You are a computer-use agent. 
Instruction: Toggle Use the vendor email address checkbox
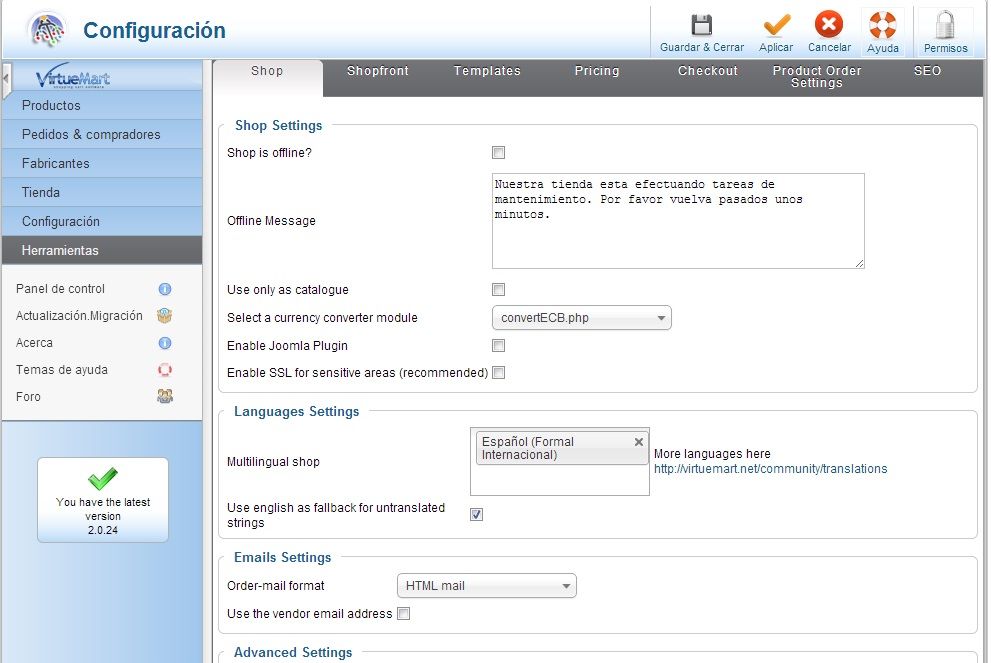pos(403,613)
